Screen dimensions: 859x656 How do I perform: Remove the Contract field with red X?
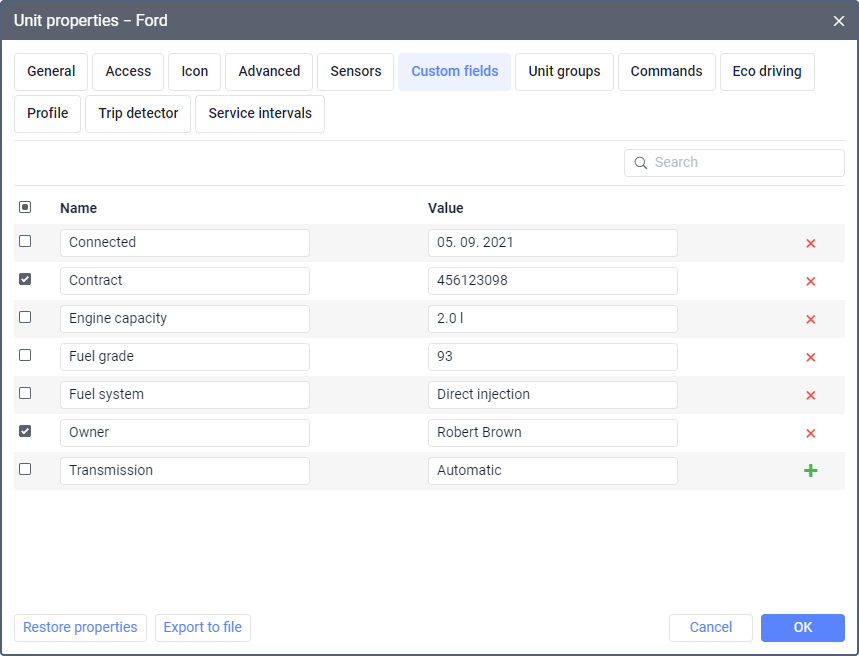810,281
